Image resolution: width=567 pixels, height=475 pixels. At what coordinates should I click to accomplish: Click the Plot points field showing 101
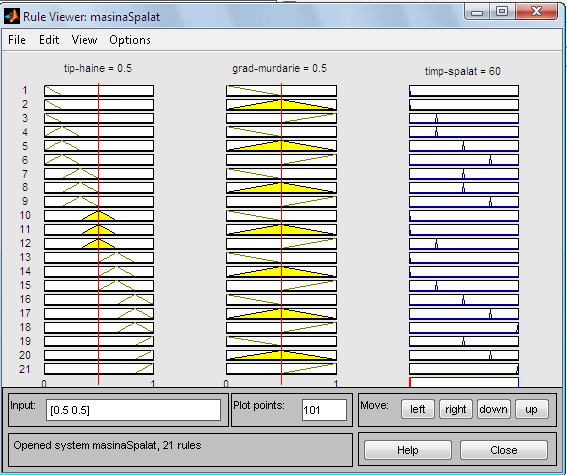coord(324,410)
